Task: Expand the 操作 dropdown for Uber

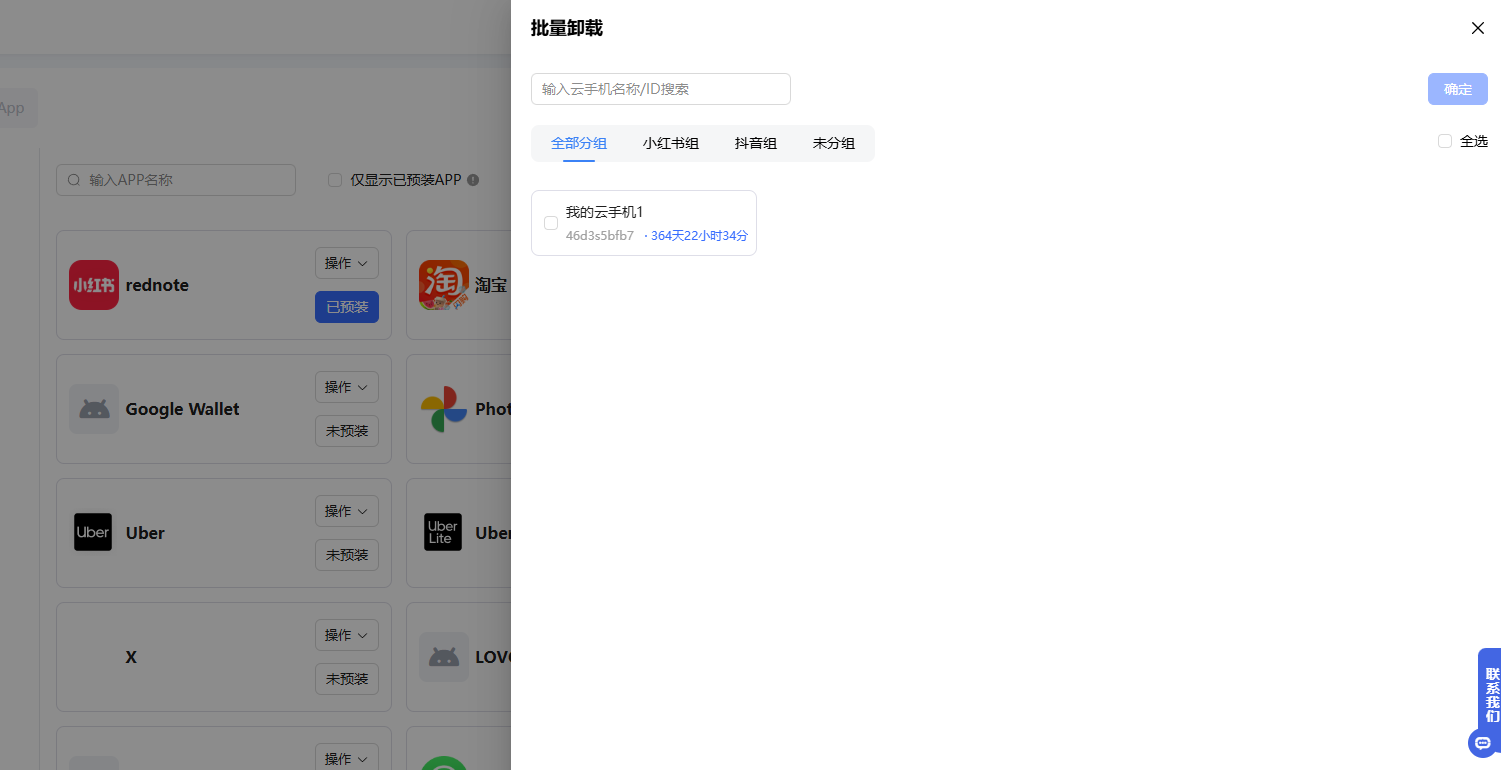Action: pos(347,511)
